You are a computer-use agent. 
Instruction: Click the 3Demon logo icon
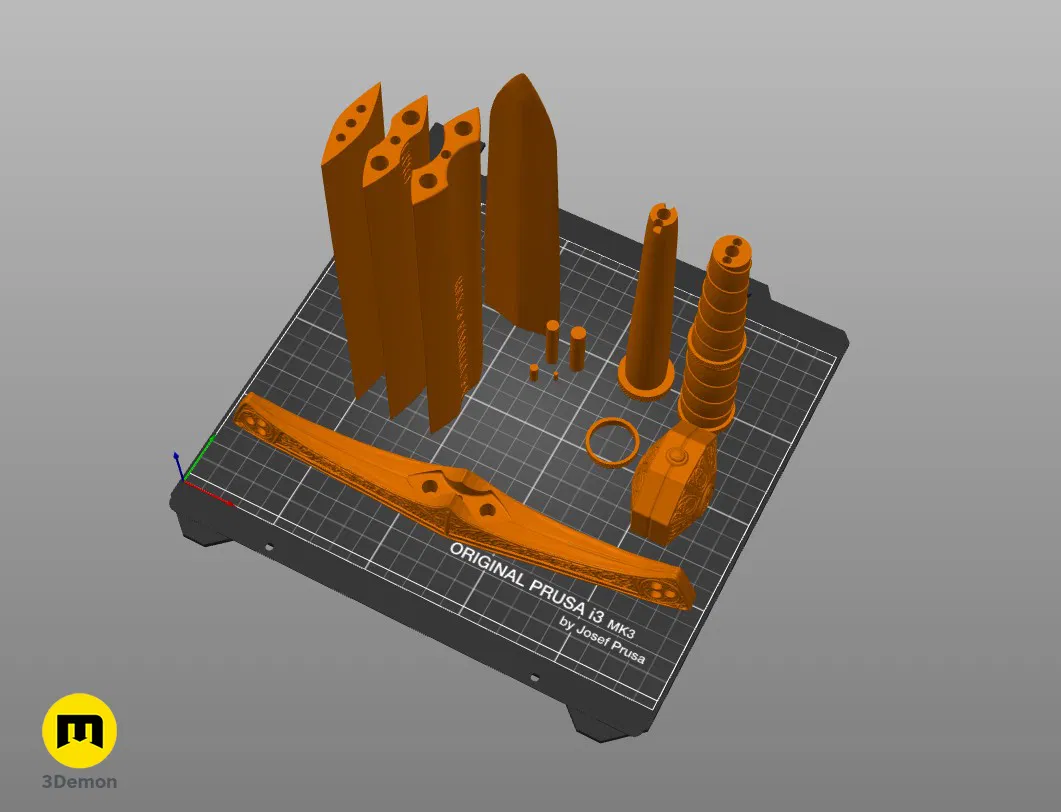tap(80, 730)
